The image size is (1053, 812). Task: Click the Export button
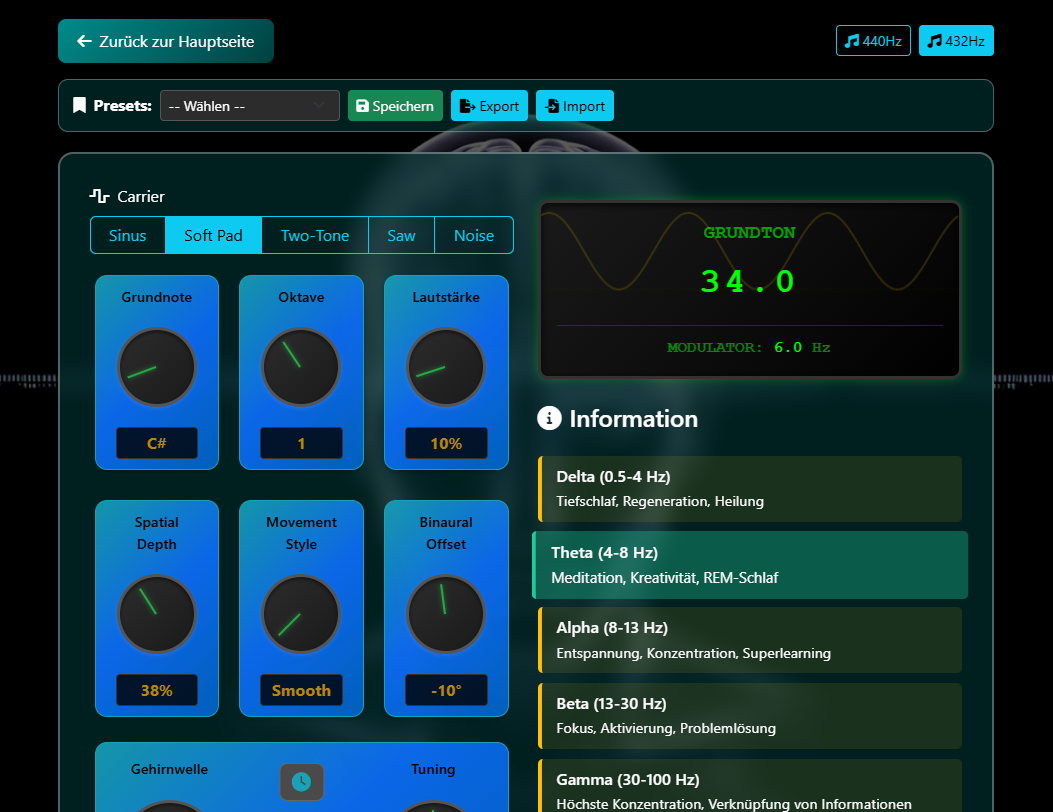click(x=489, y=105)
